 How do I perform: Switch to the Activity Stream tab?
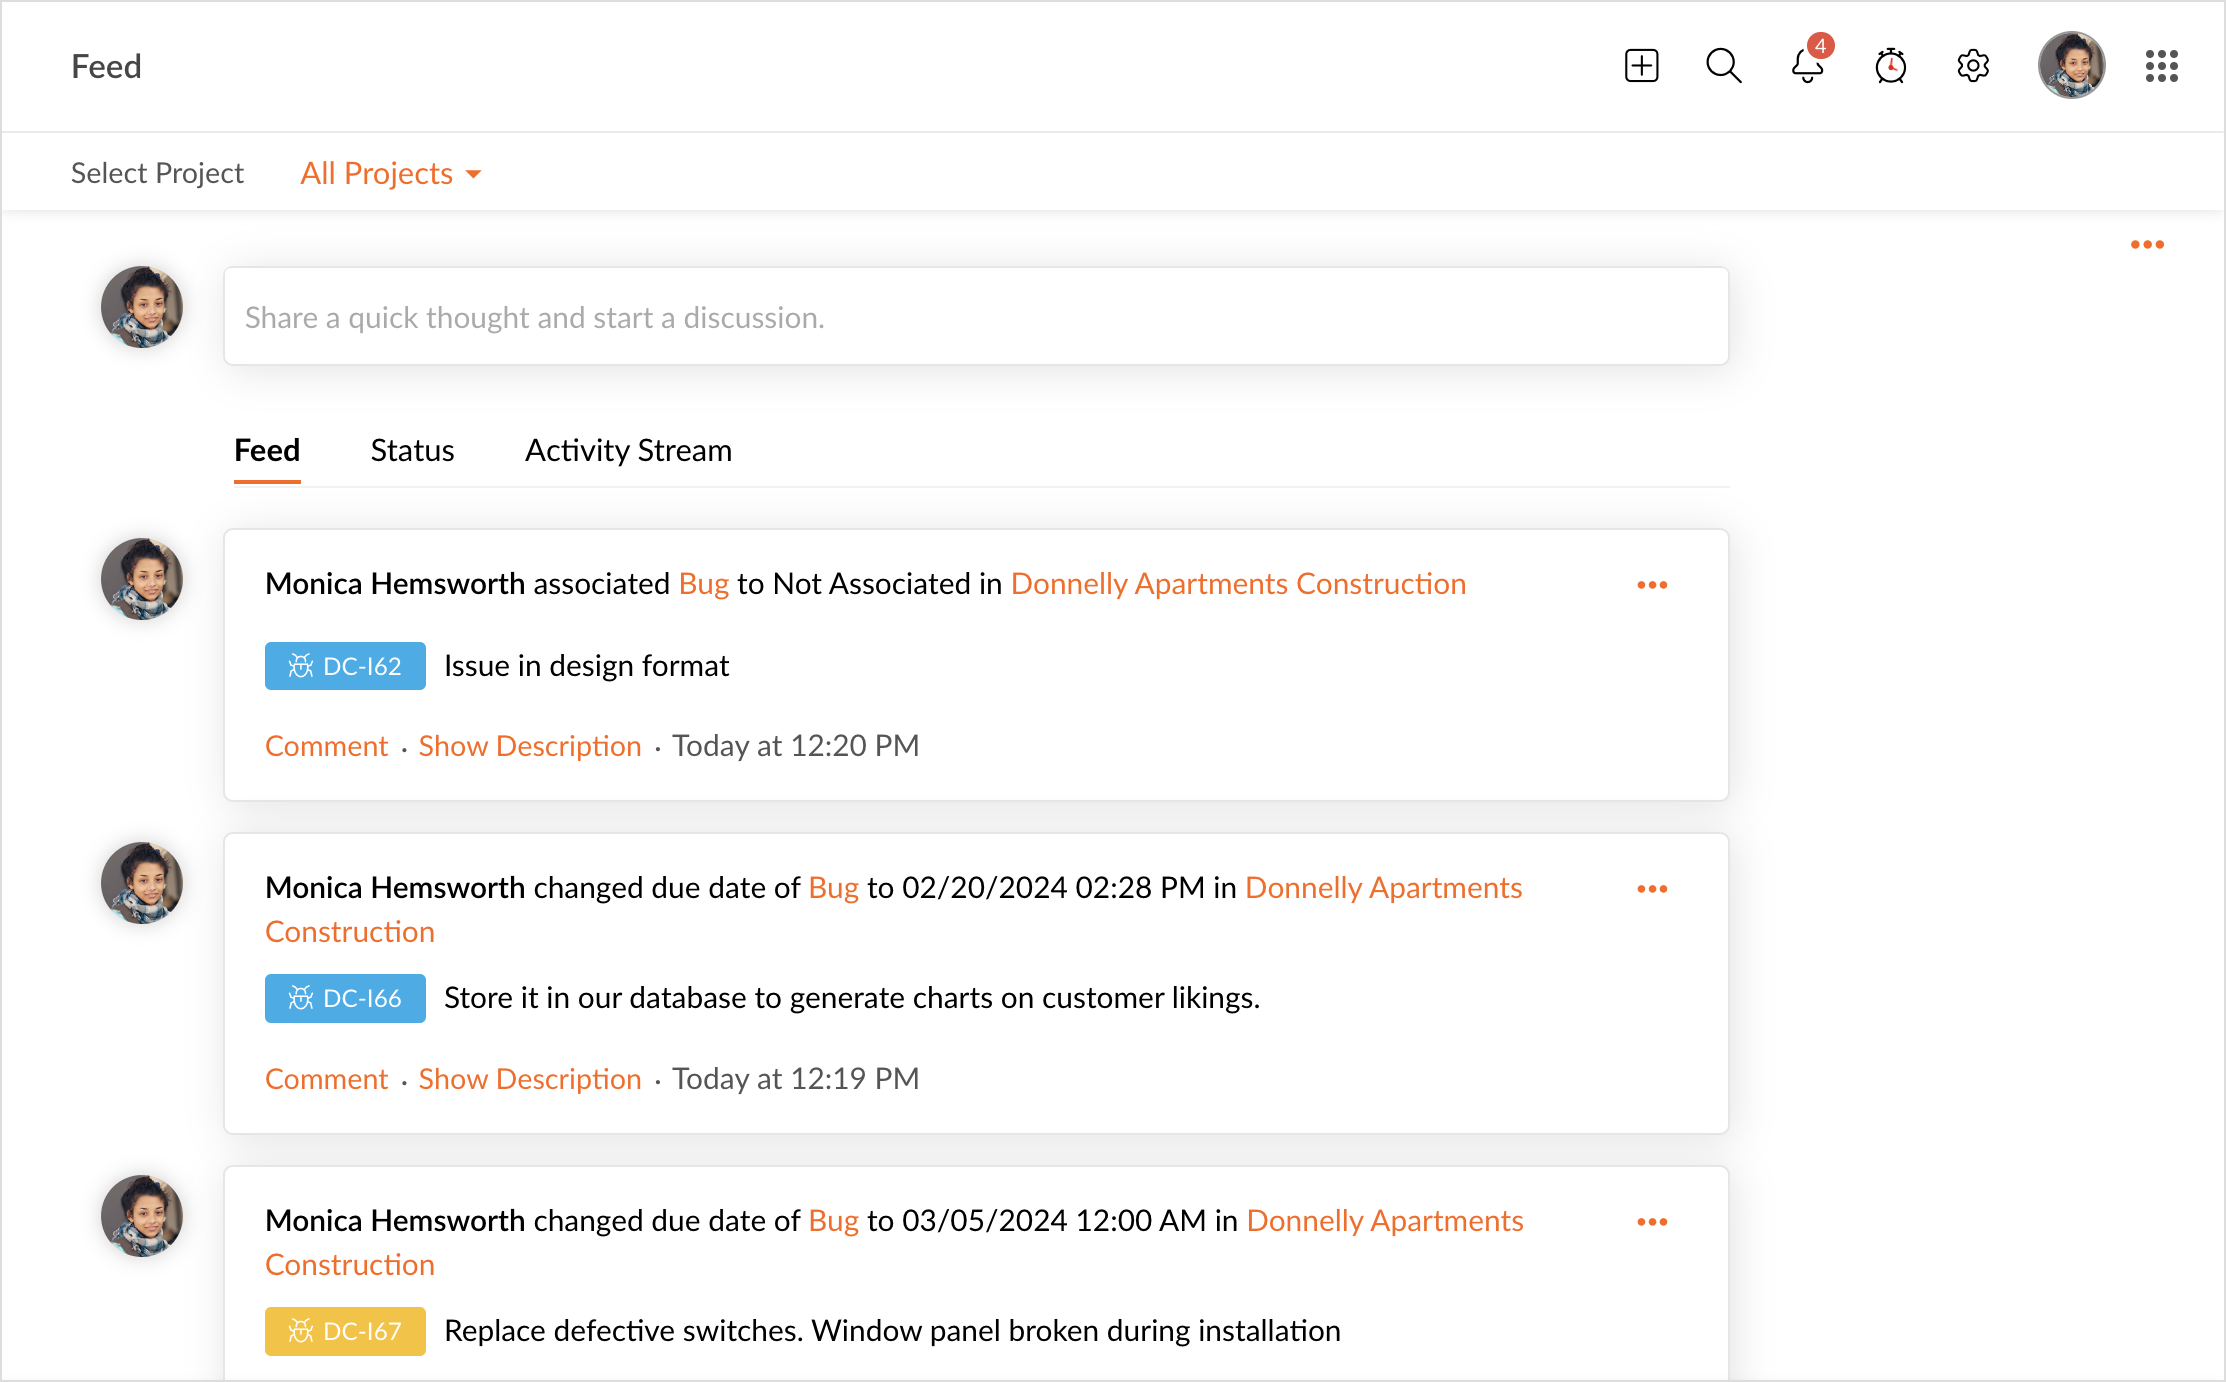click(628, 451)
